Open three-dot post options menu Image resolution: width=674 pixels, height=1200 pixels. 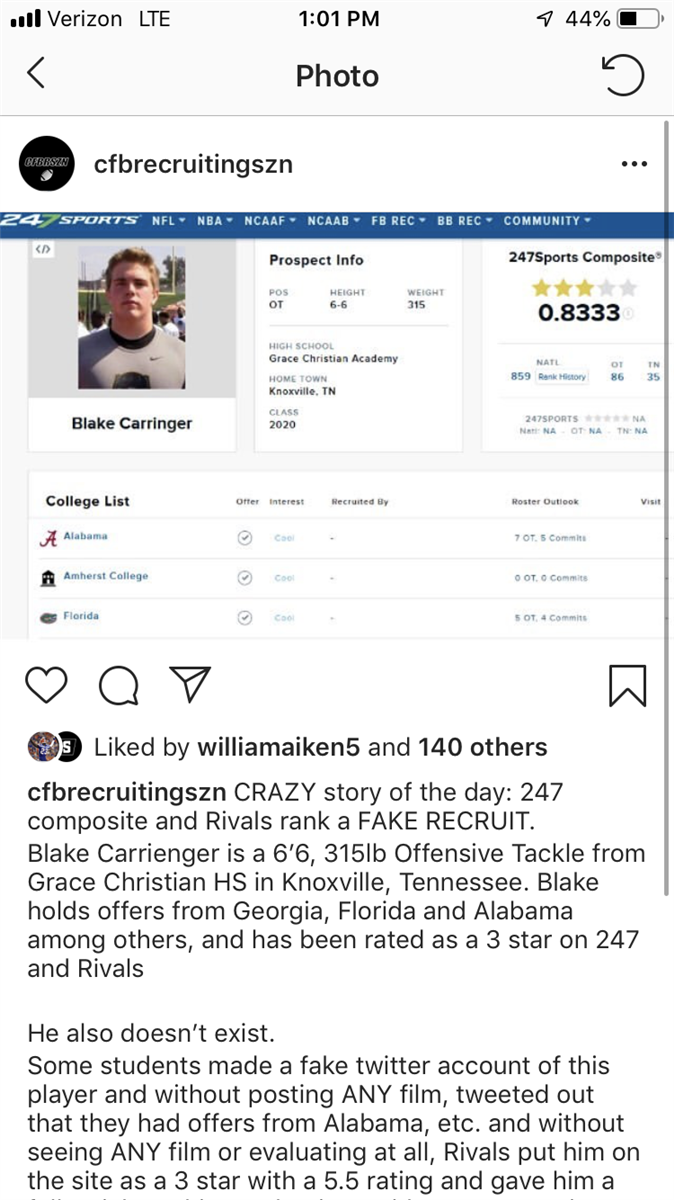tap(634, 164)
